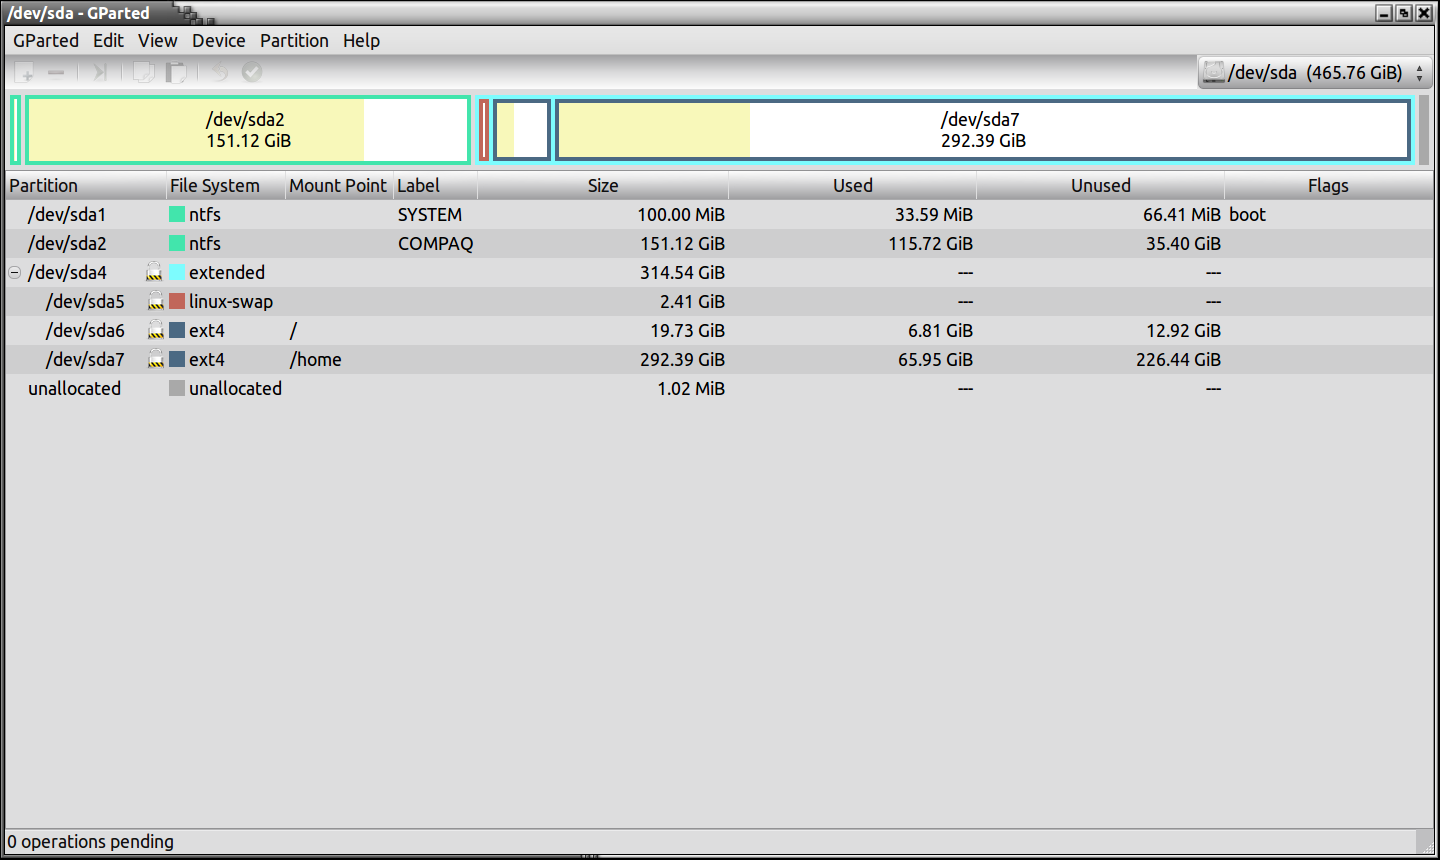Viewport: 1440px width, 860px height.
Task: Click the lock icon beside /dev/sda6
Action: click(x=156, y=331)
